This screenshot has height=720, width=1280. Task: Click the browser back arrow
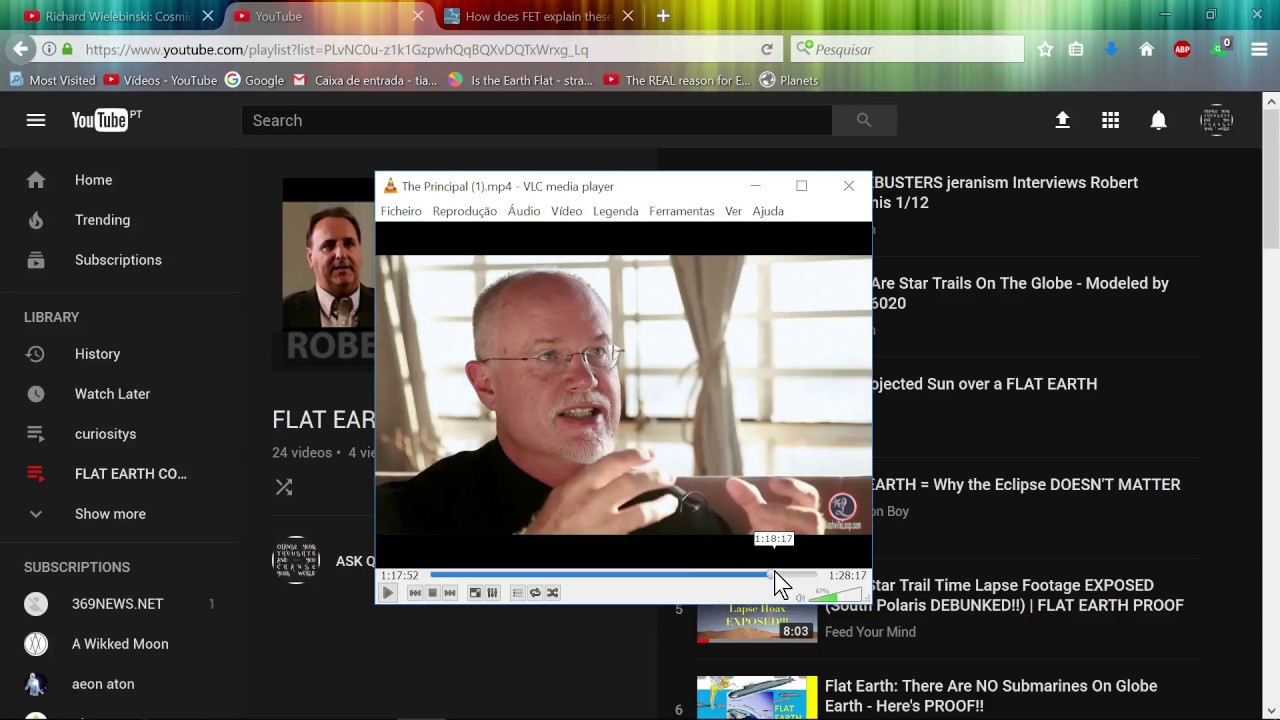pyautogui.click(x=20, y=49)
